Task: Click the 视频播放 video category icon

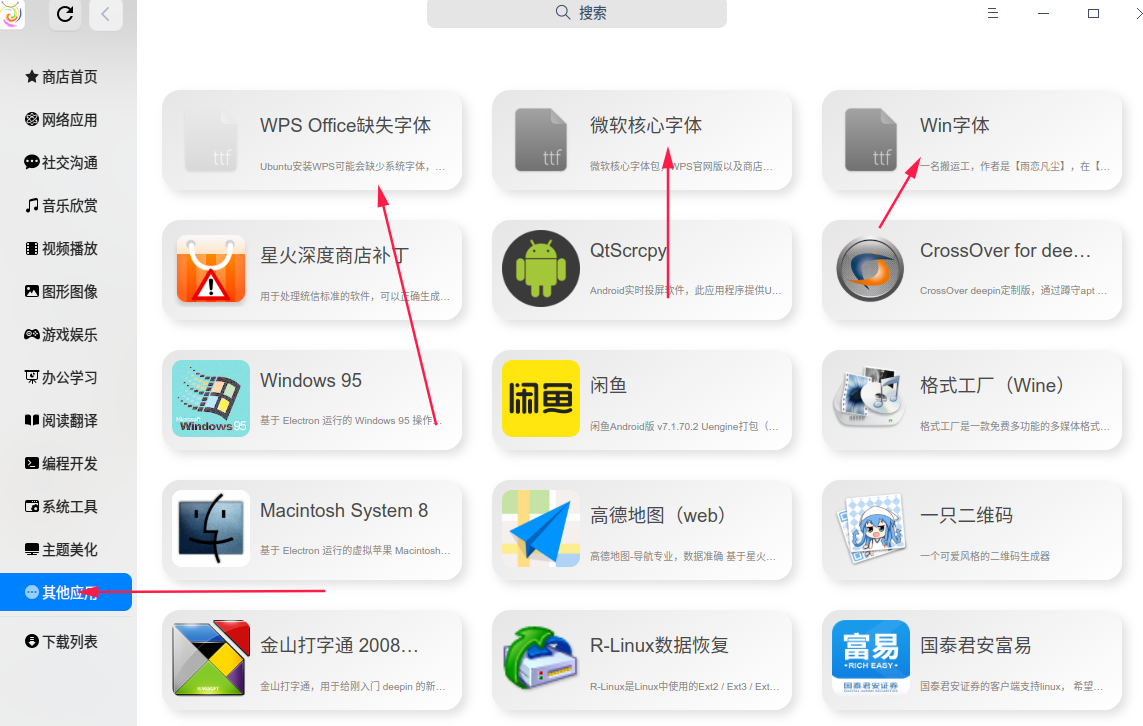Action: pyautogui.click(x=31, y=248)
